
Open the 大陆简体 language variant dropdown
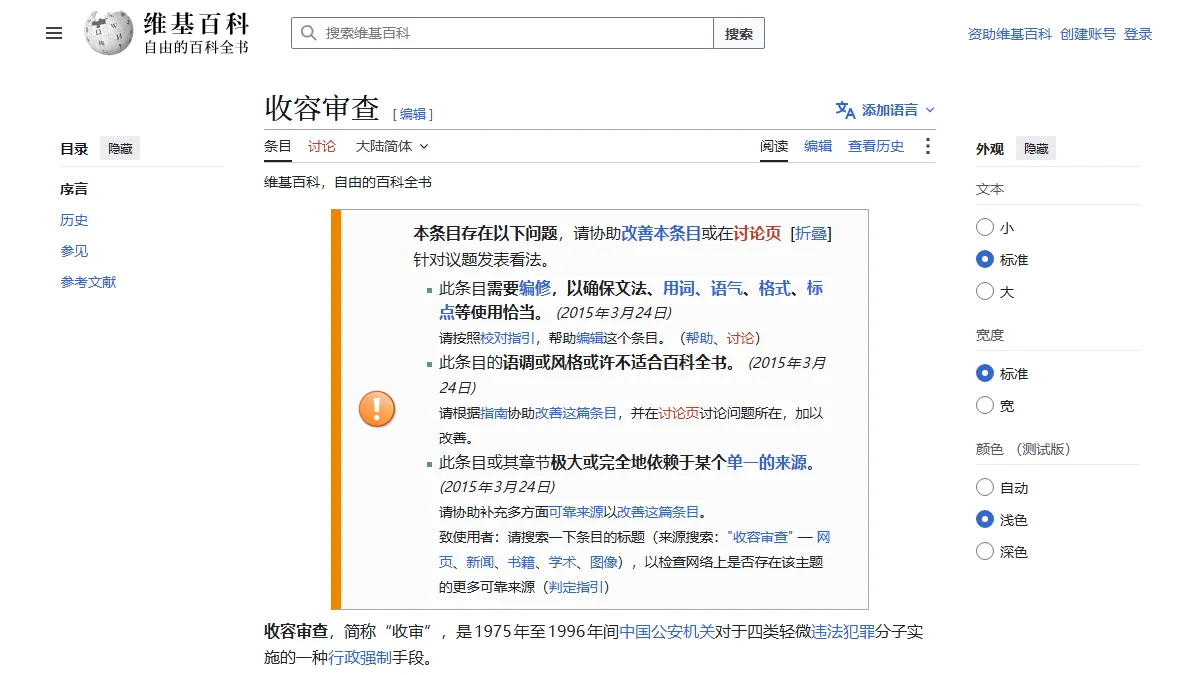(x=392, y=146)
